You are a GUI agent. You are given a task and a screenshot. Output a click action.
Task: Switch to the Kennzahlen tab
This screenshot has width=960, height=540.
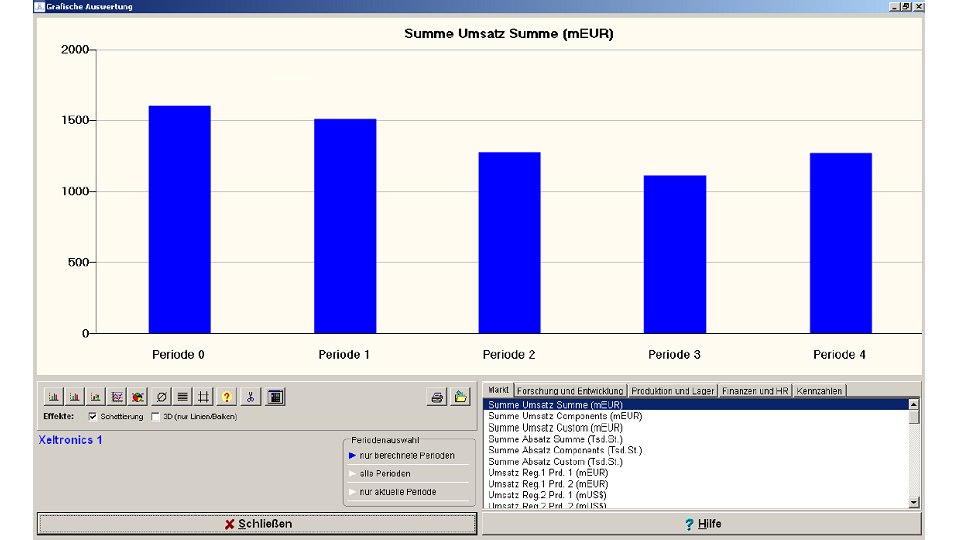point(819,391)
